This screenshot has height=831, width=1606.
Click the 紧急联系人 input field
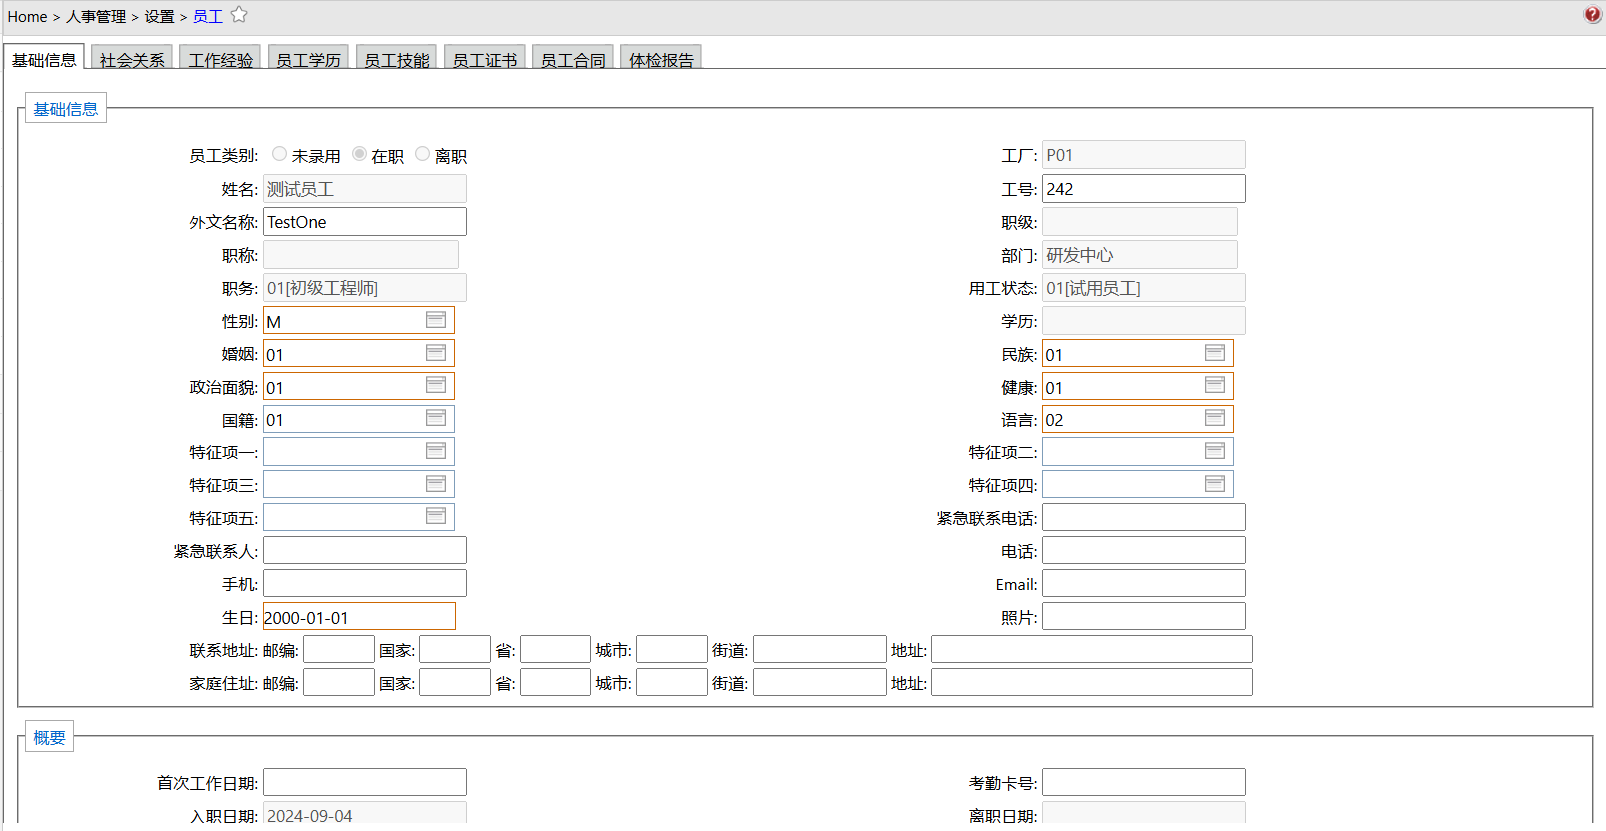point(365,550)
